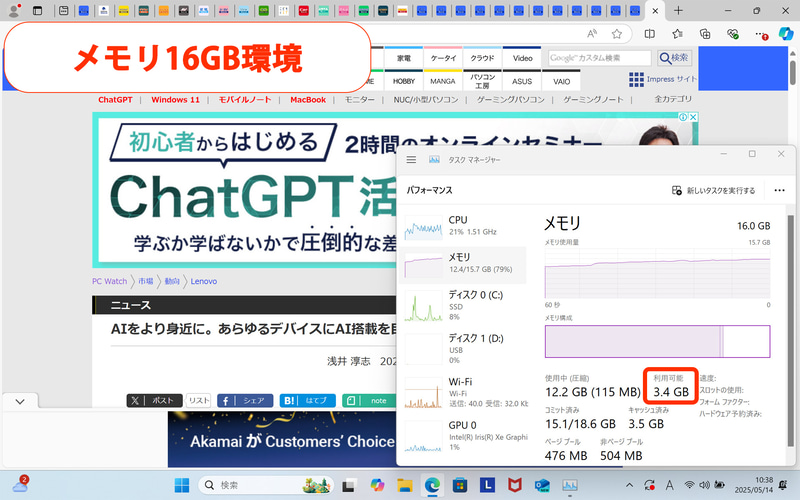Open Edge split screen icon

click(x=649, y=34)
